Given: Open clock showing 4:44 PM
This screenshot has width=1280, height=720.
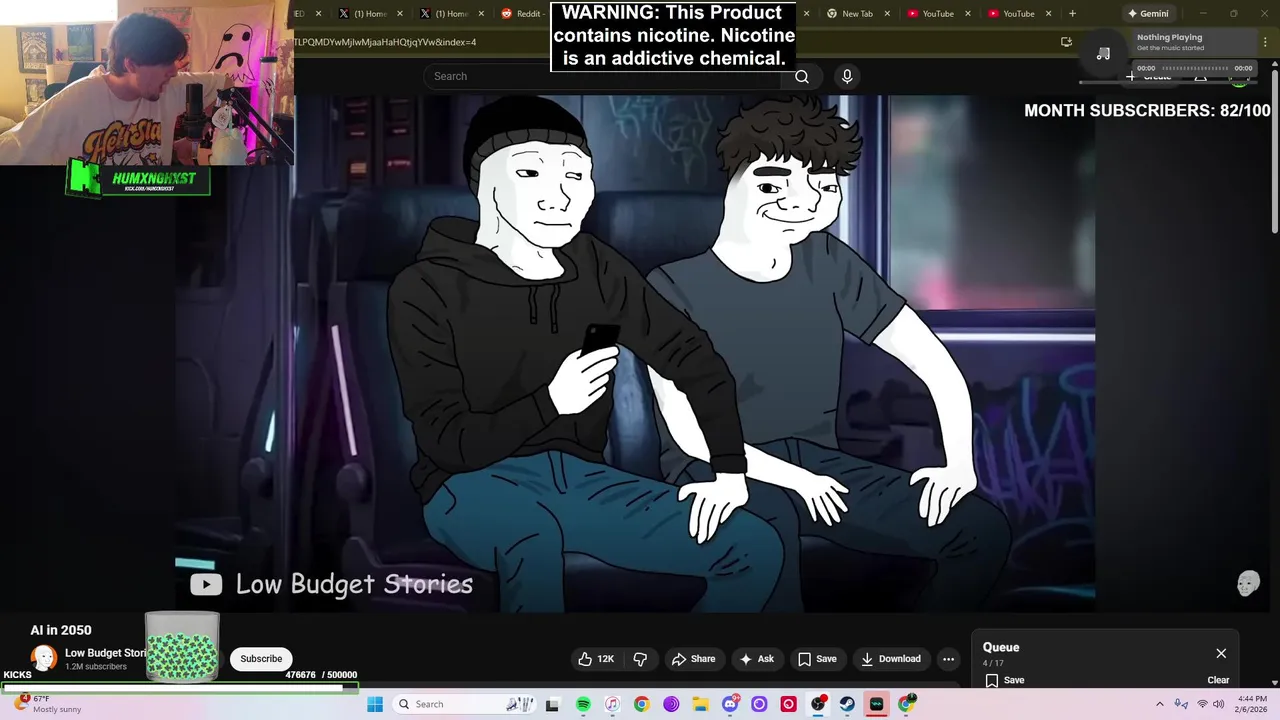Looking at the screenshot, I should (1252, 704).
